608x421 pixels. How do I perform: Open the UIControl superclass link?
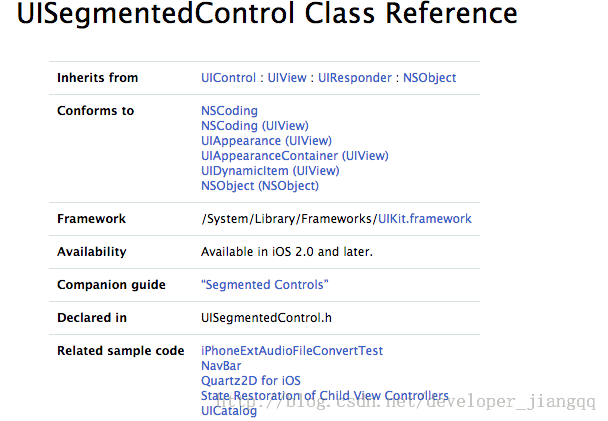pos(229,78)
